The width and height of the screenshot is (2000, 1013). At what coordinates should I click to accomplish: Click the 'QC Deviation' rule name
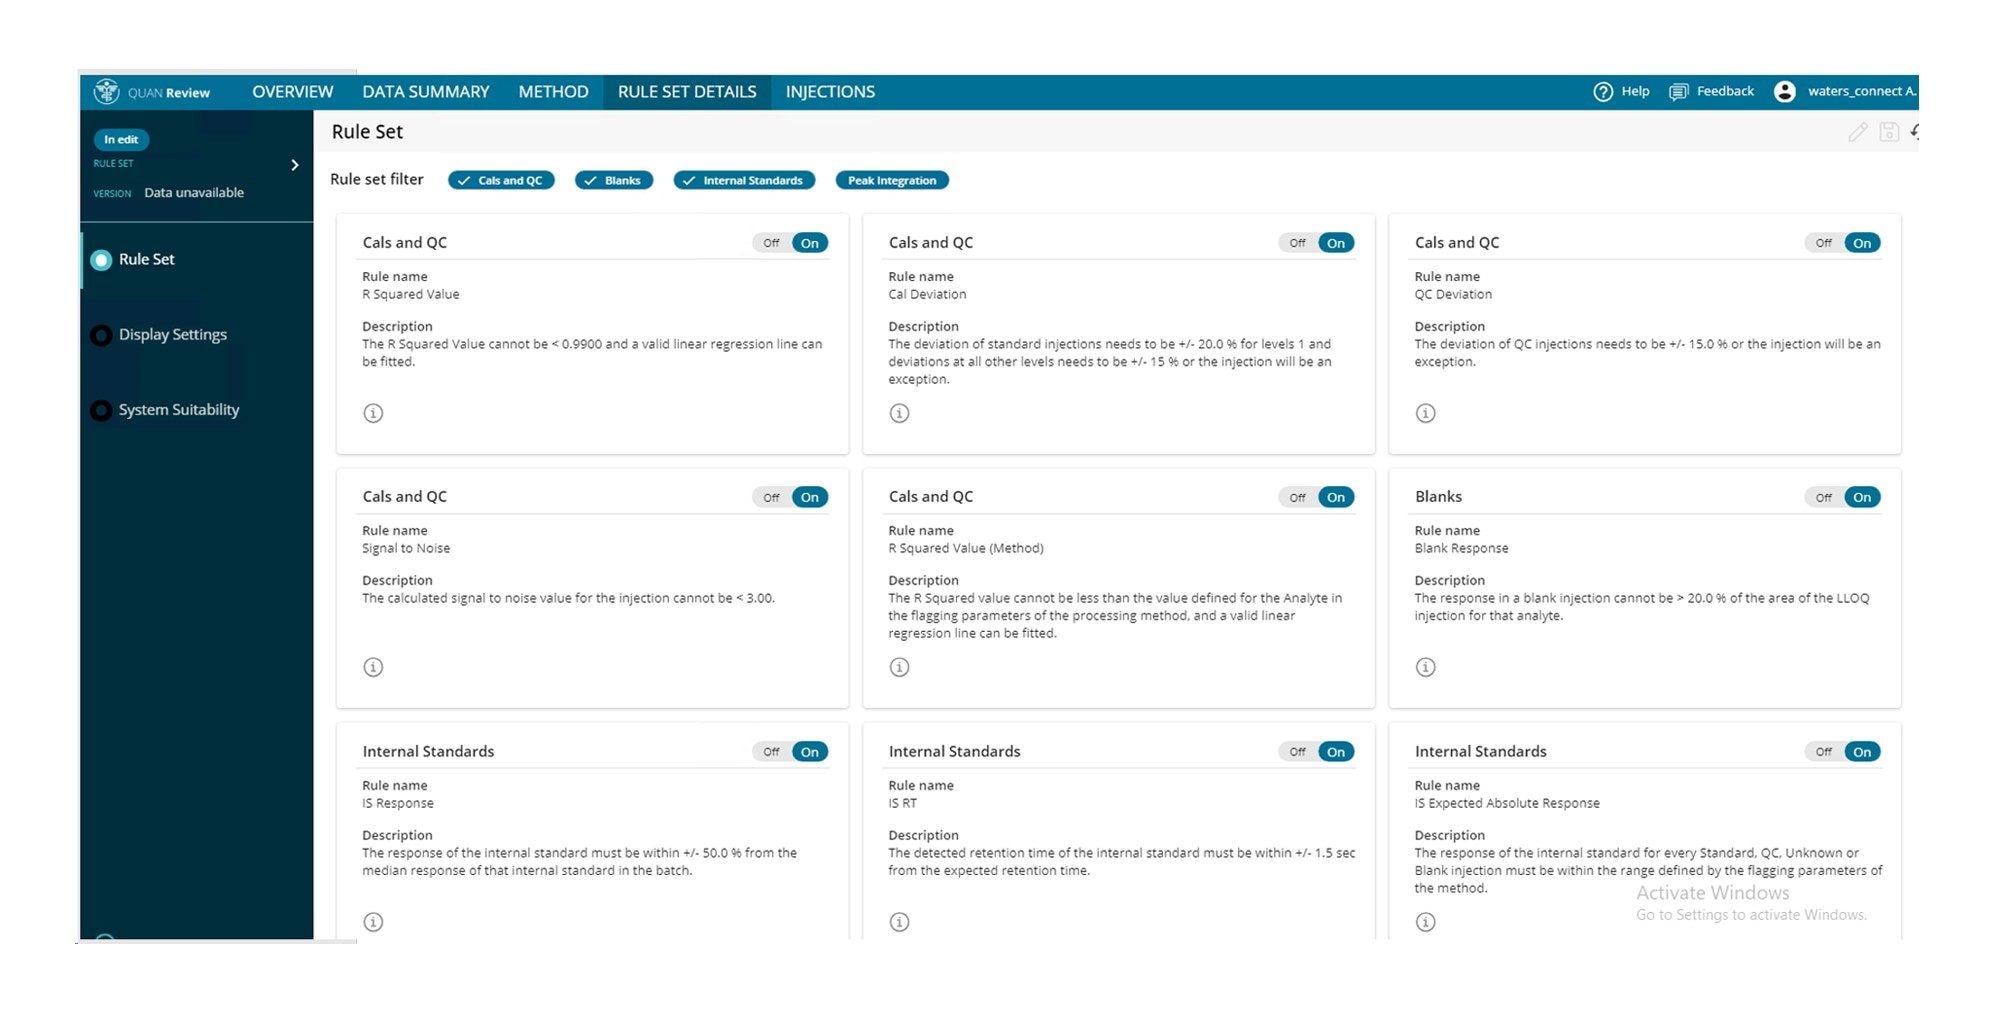point(1453,295)
